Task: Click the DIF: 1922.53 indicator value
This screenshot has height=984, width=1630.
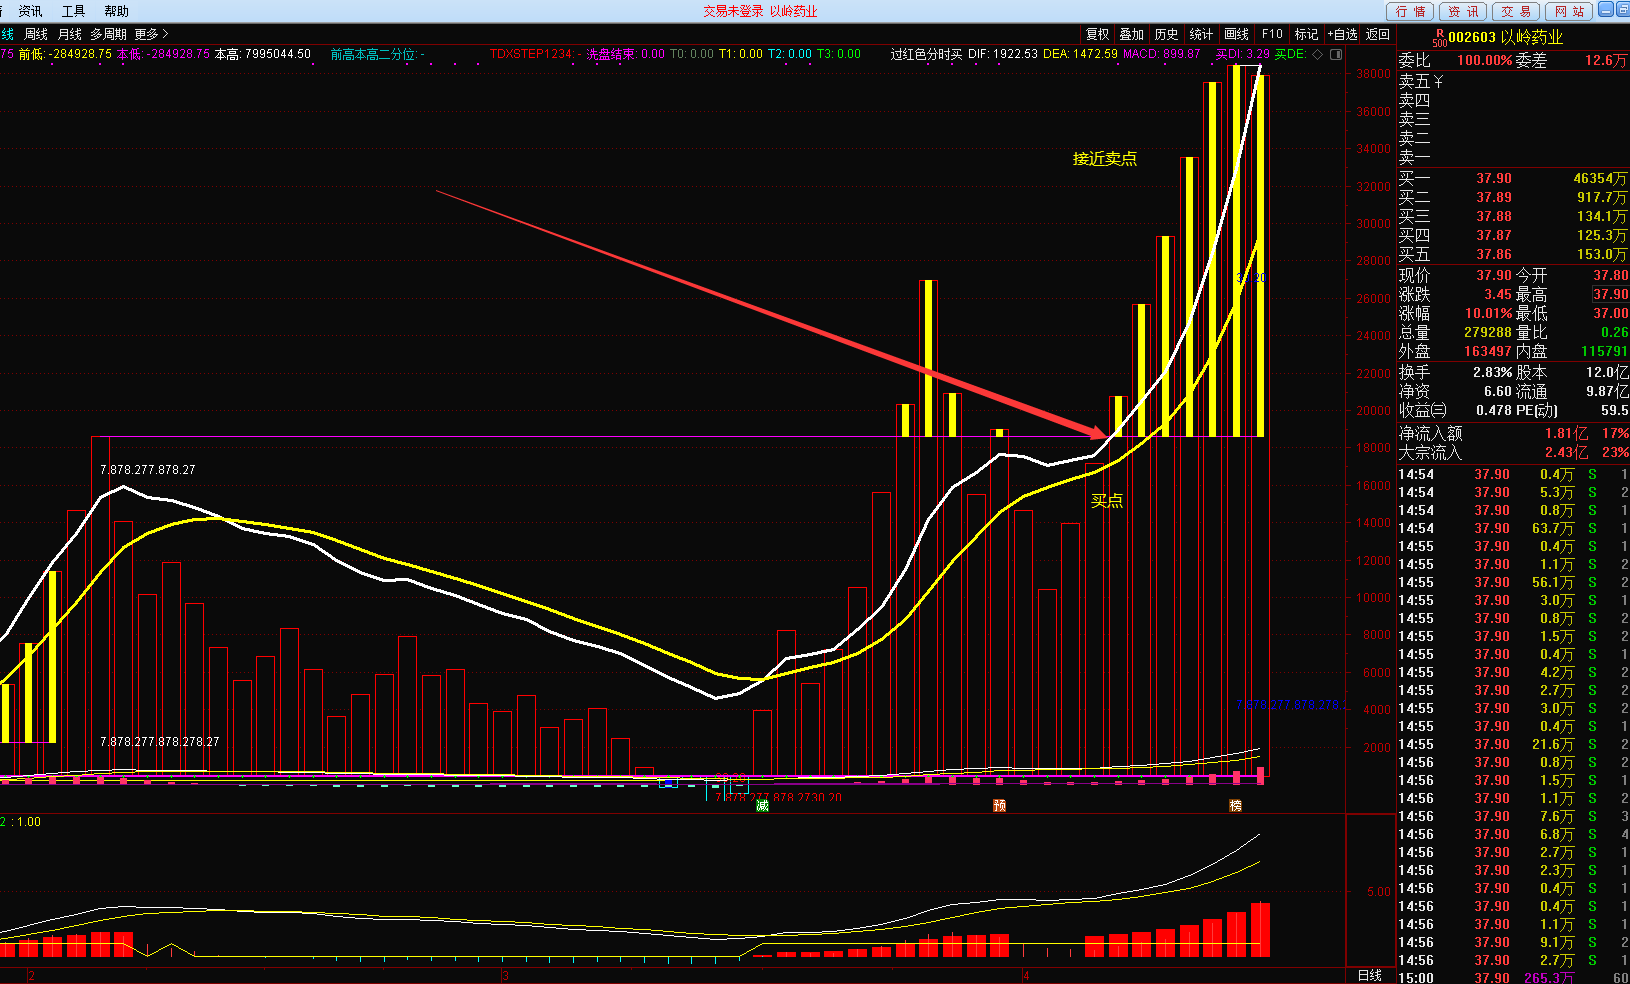Action: pos(1003,54)
